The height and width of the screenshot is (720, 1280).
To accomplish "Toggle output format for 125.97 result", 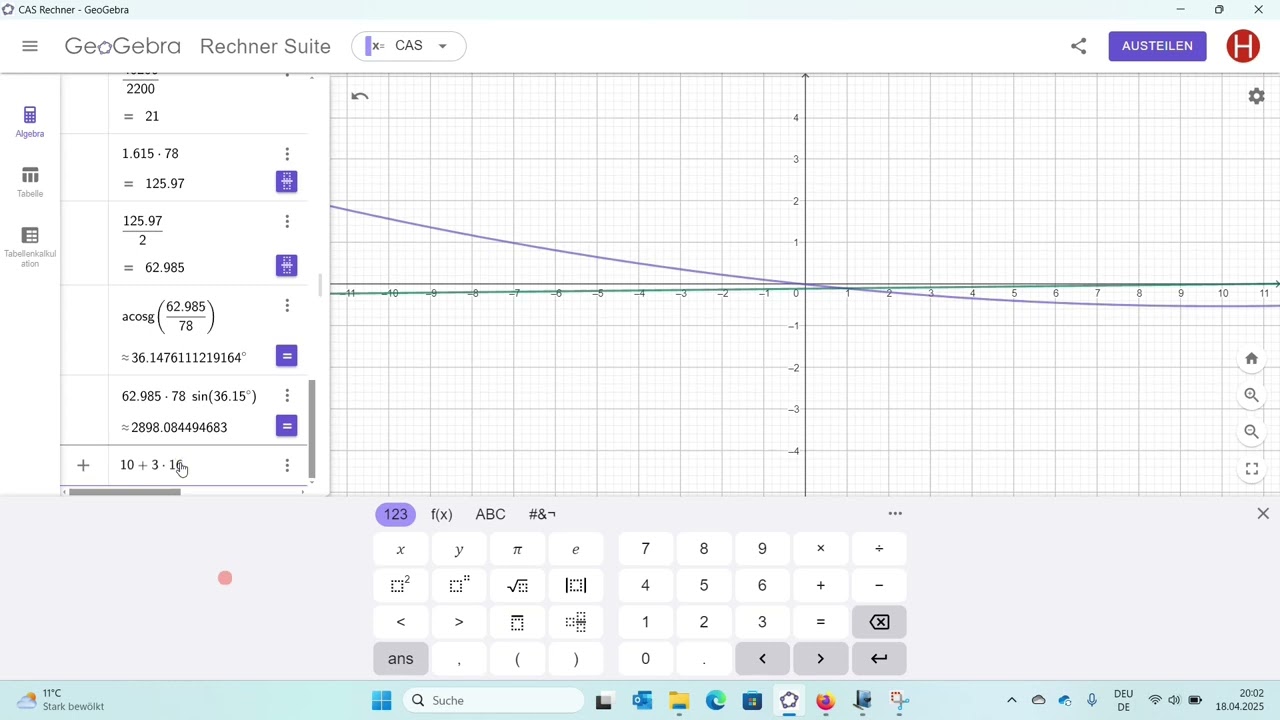I will pos(287,182).
